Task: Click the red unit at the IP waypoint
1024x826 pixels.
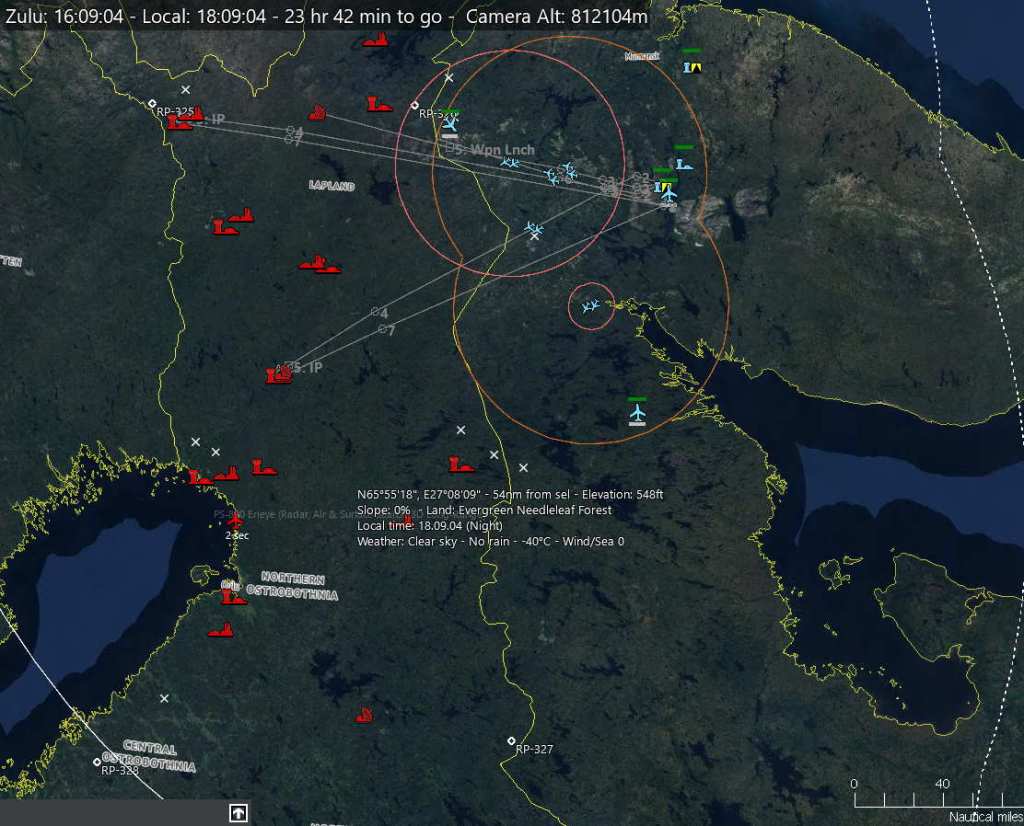Action: coord(278,375)
